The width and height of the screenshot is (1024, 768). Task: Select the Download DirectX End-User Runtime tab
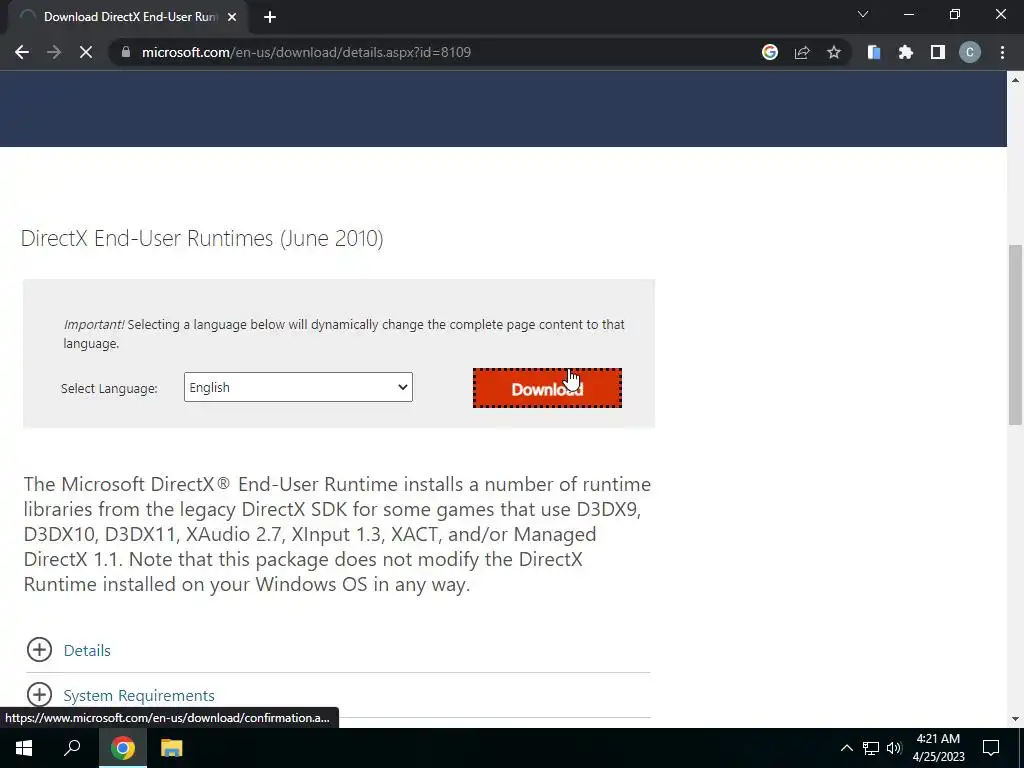[128, 17]
